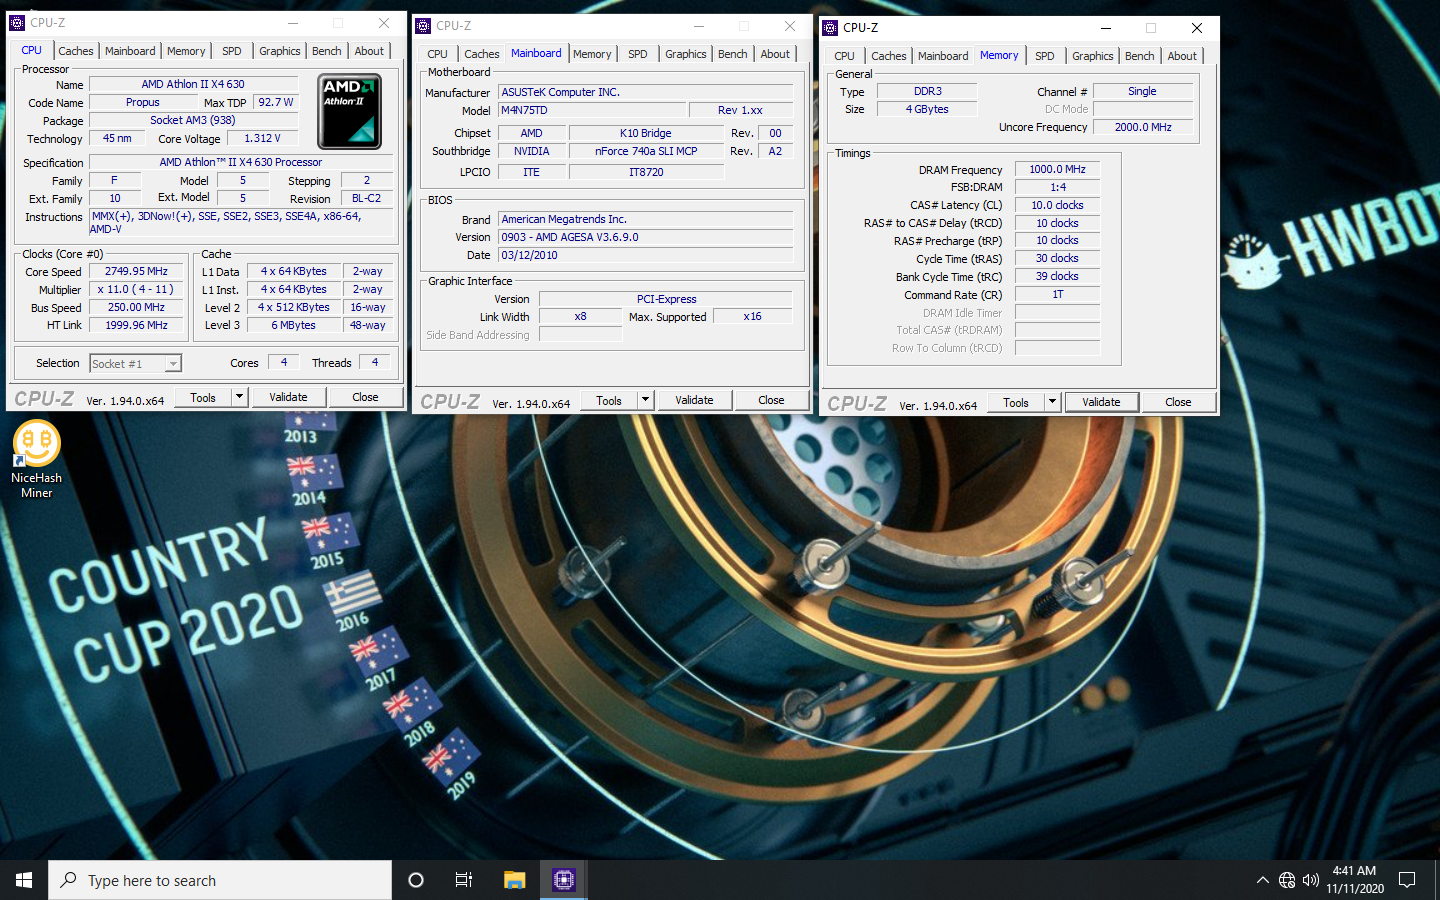Click the CAS# Latency value 10.0 clocks

(x=1057, y=205)
